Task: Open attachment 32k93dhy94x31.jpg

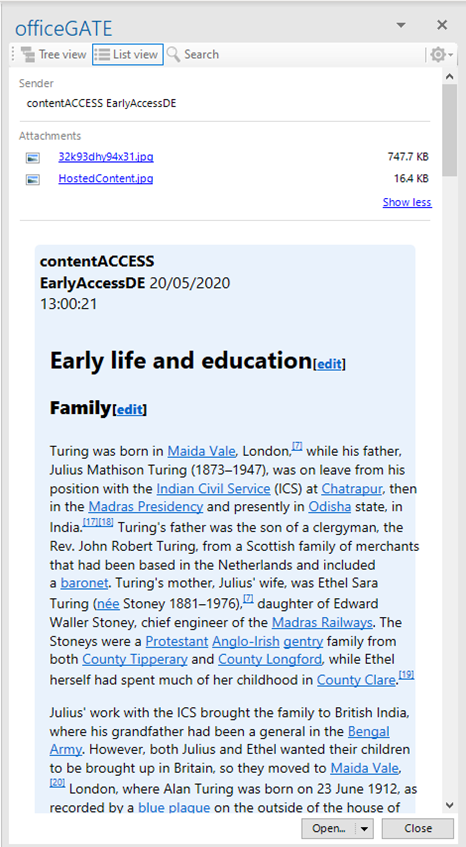Action: (x=106, y=157)
